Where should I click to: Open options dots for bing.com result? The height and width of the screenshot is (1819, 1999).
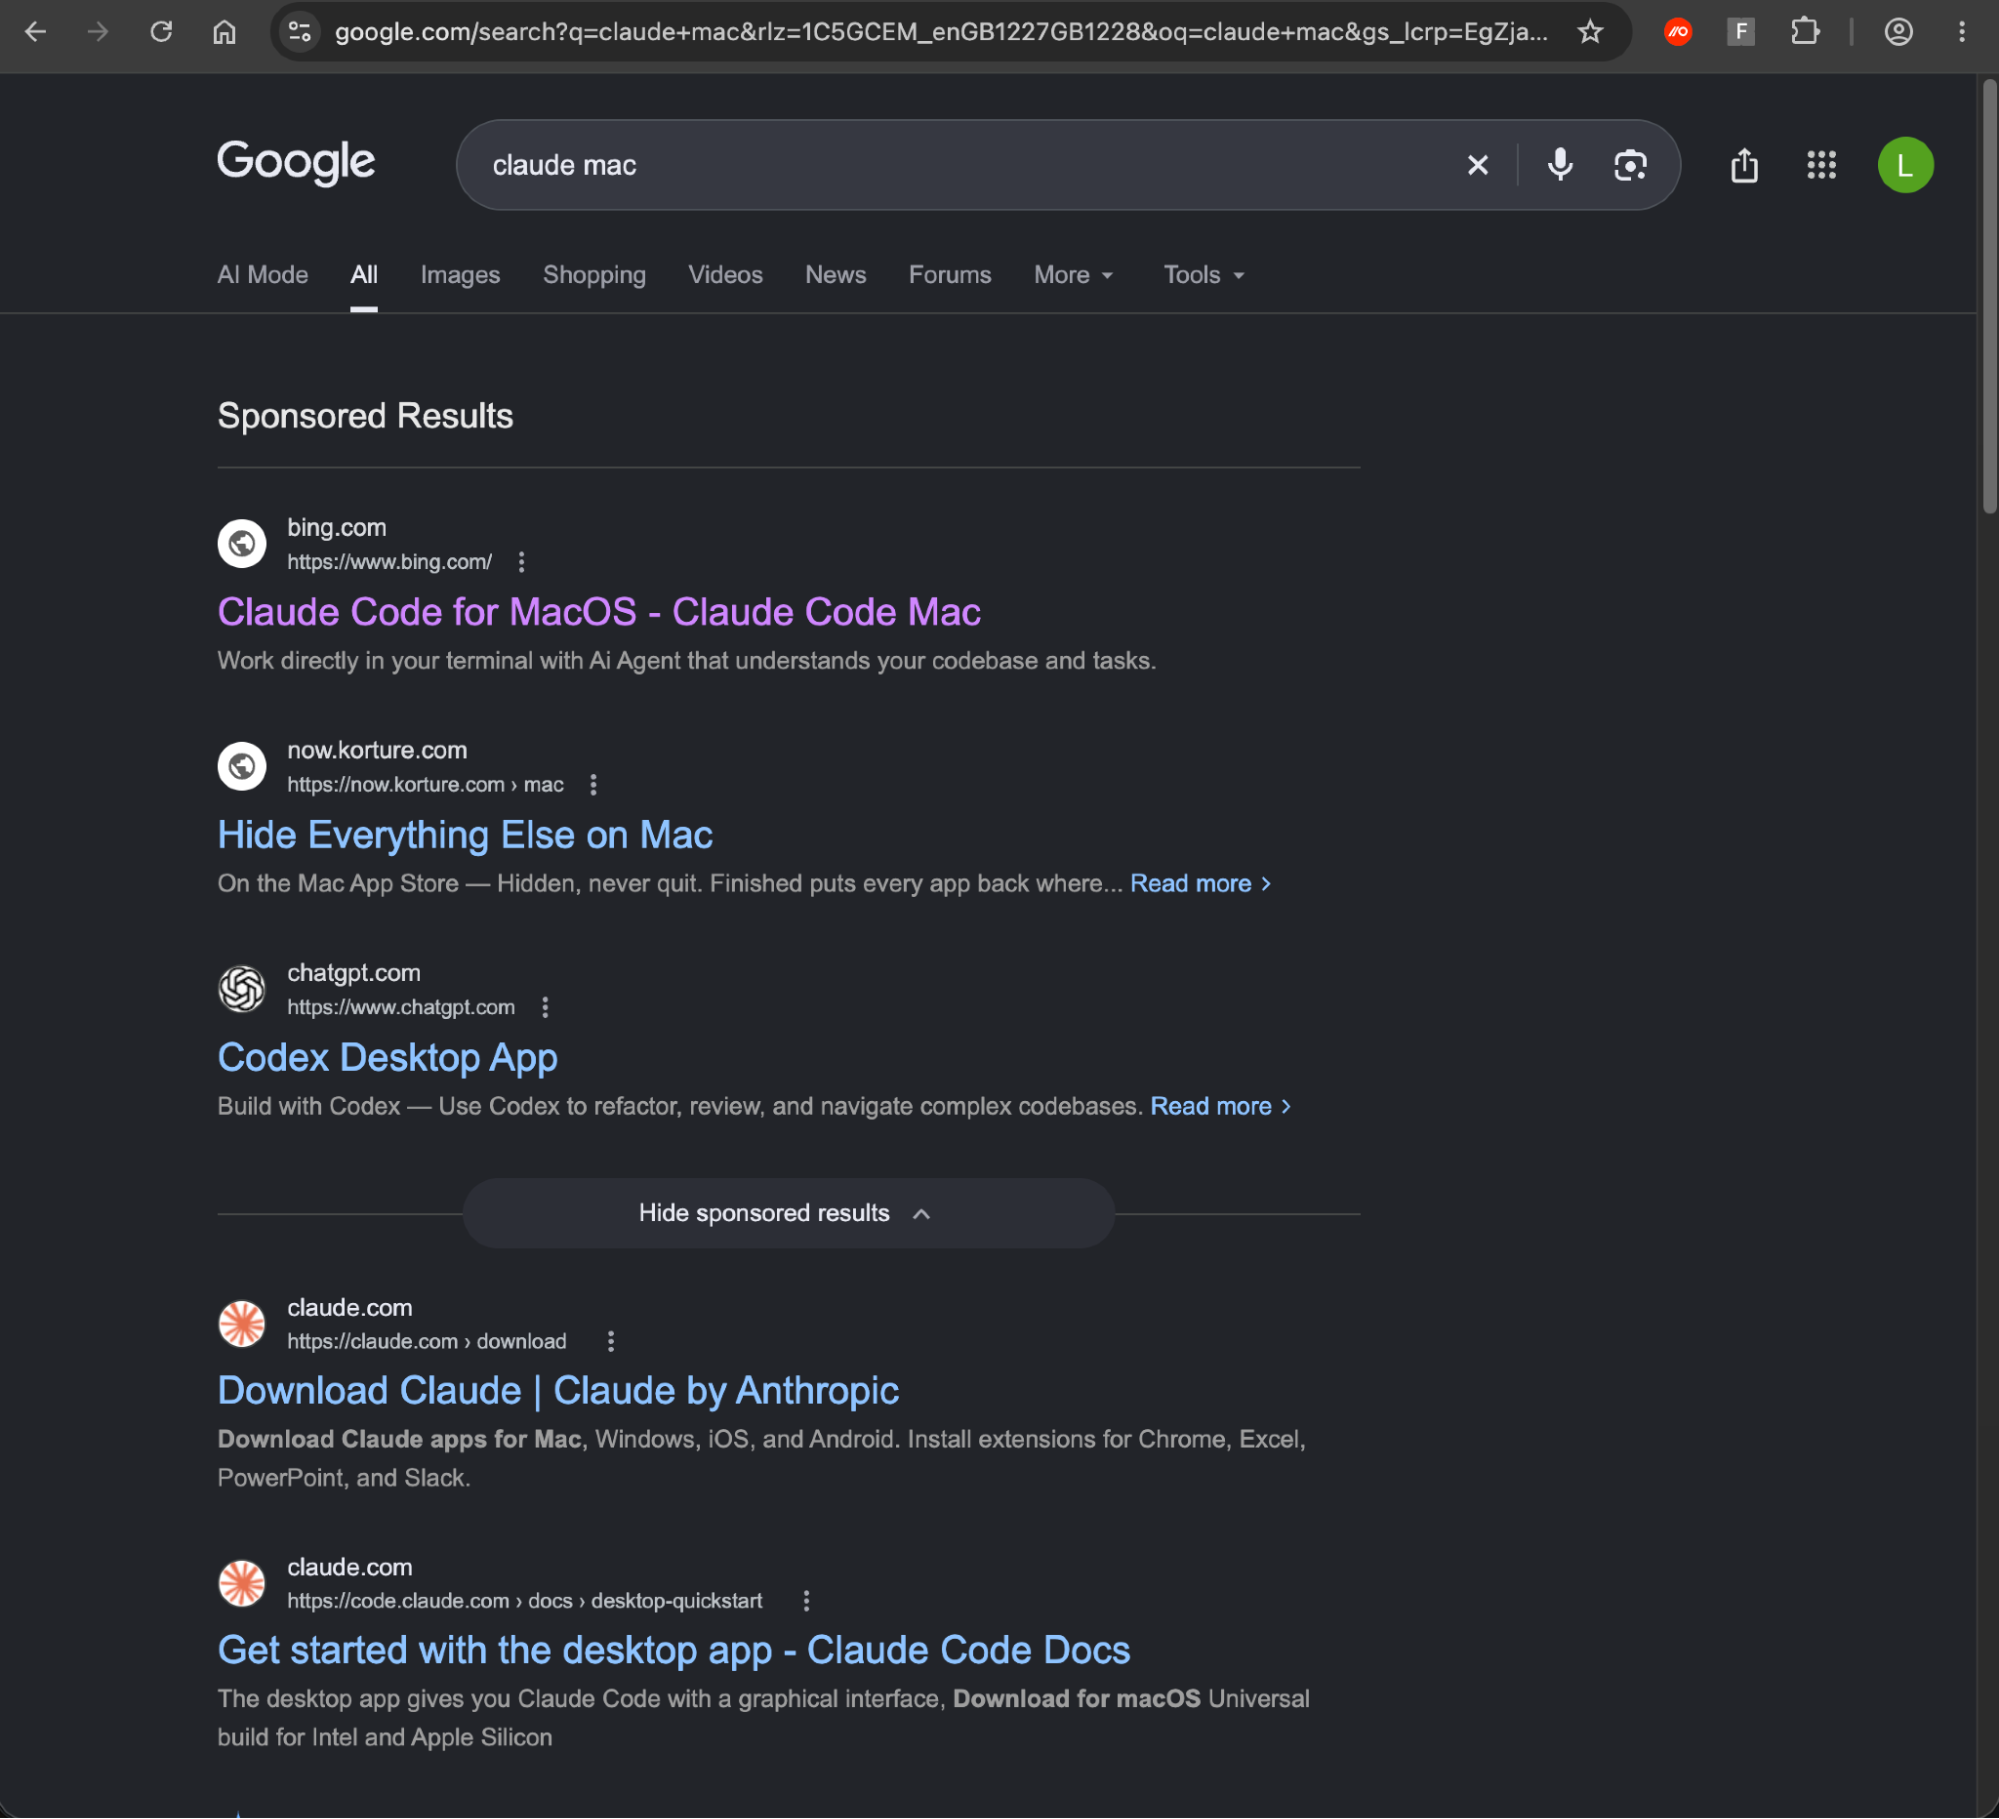point(521,562)
